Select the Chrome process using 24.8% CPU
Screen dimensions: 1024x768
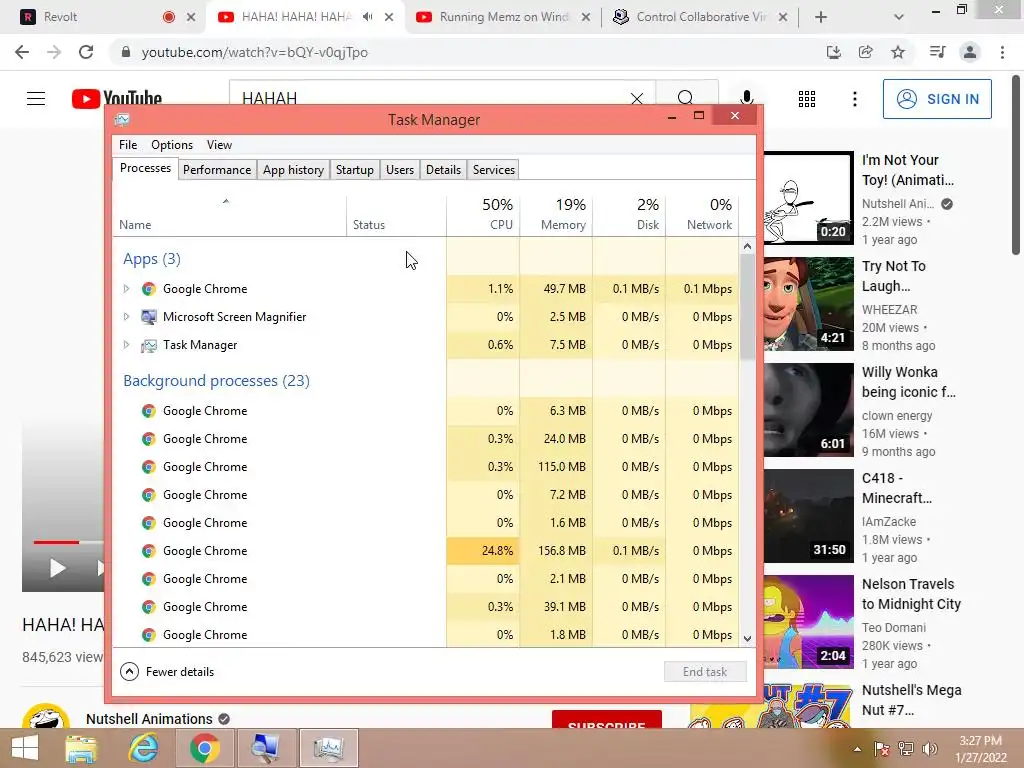[426, 551]
